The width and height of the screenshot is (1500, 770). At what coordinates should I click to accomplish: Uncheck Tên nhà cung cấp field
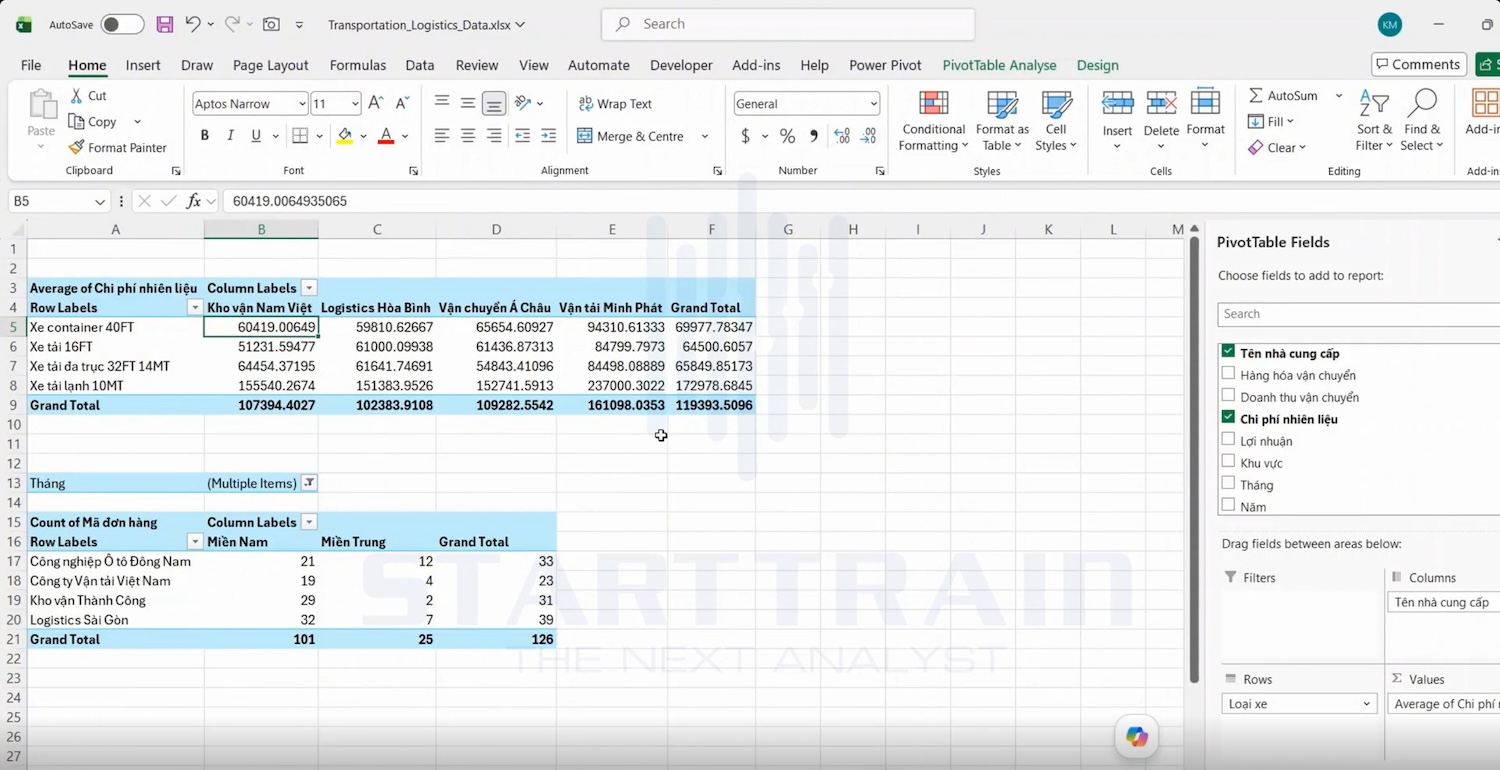coord(1228,352)
